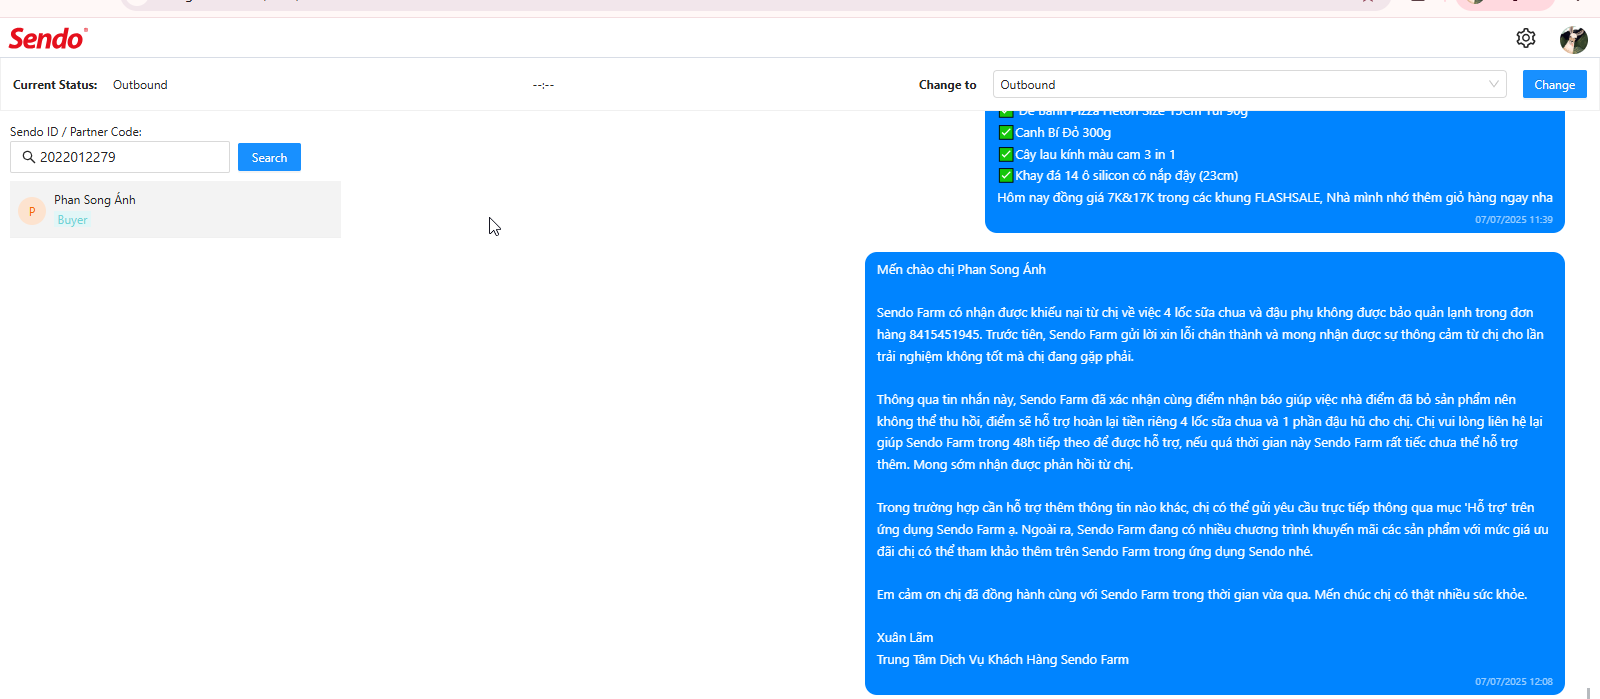Click the 'Hôm nay đồng giá 7K&17K' line
The width and height of the screenshot is (1600, 699).
(1275, 197)
